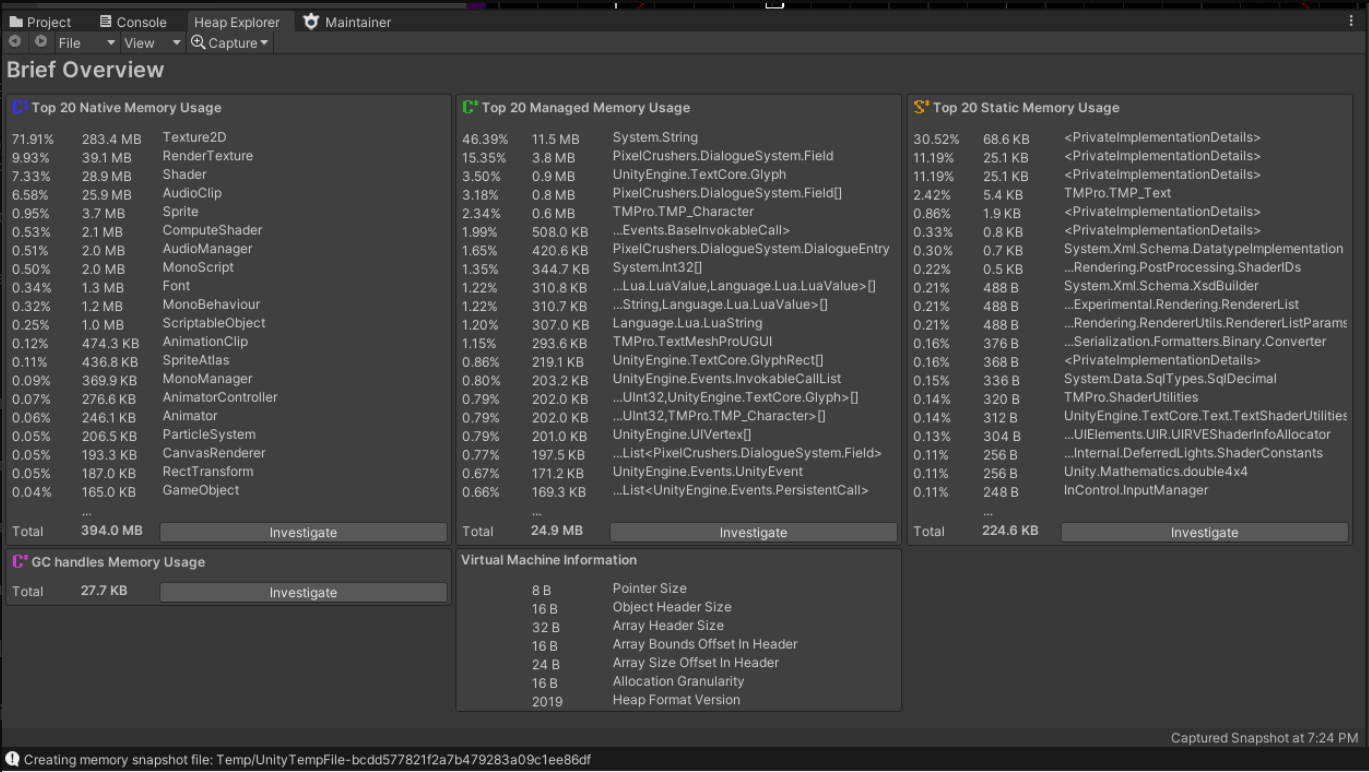
Task: Select the RectTransform row
Action: [x=229, y=472]
